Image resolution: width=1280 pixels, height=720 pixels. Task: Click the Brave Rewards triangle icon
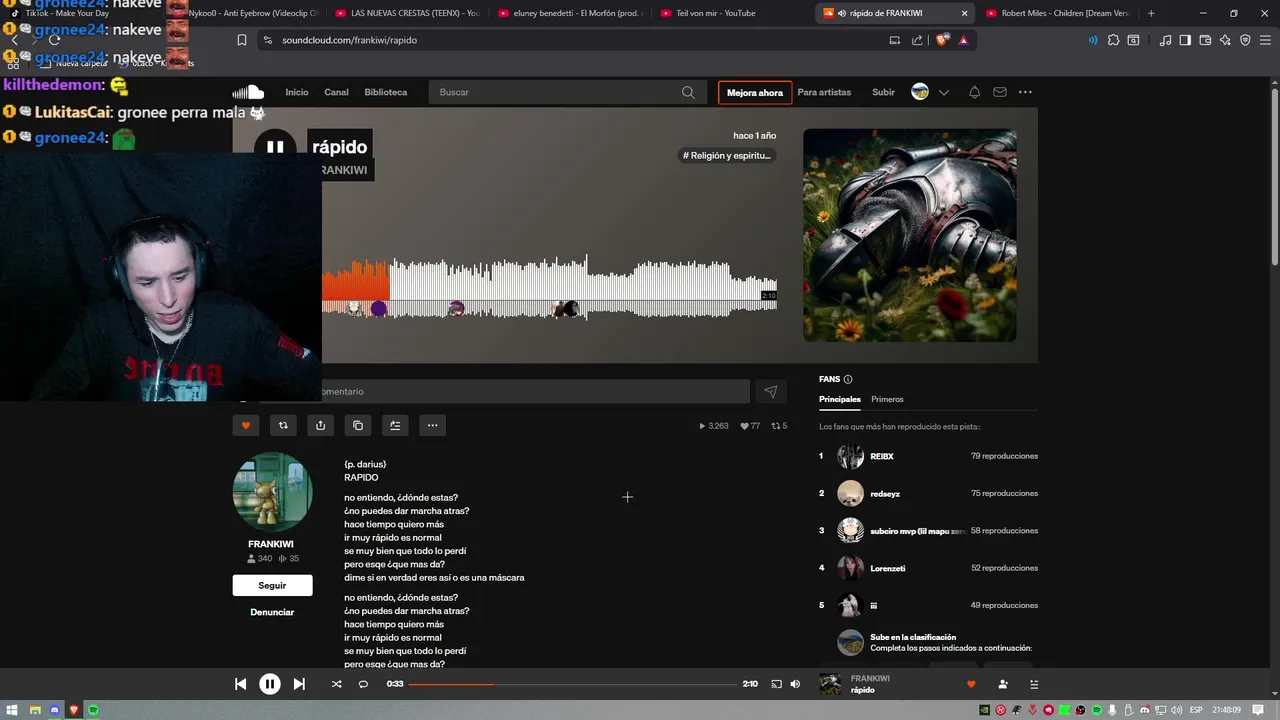[x=963, y=40]
